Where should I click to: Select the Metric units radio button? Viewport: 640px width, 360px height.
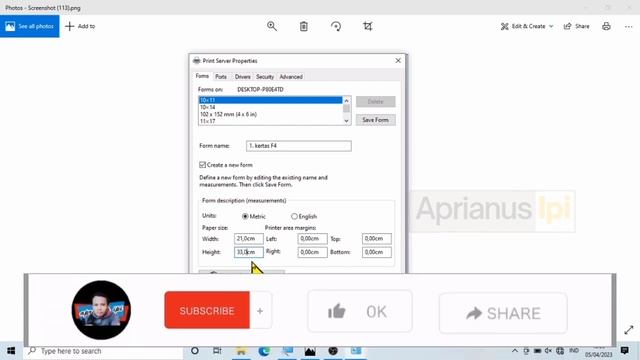[x=245, y=216]
